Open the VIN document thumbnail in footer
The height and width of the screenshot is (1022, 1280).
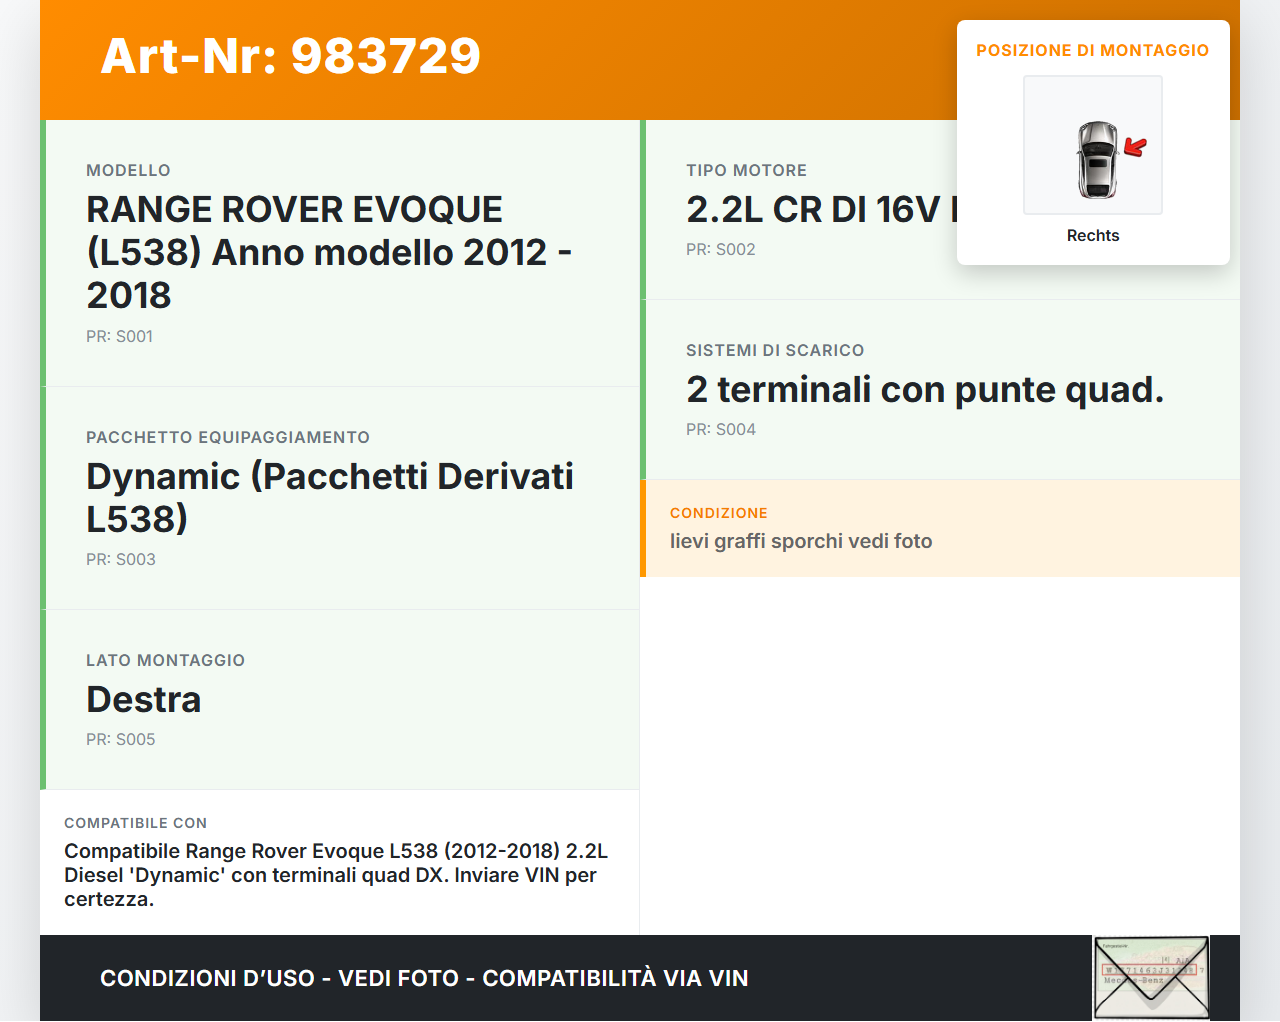(x=1151, y=977)
